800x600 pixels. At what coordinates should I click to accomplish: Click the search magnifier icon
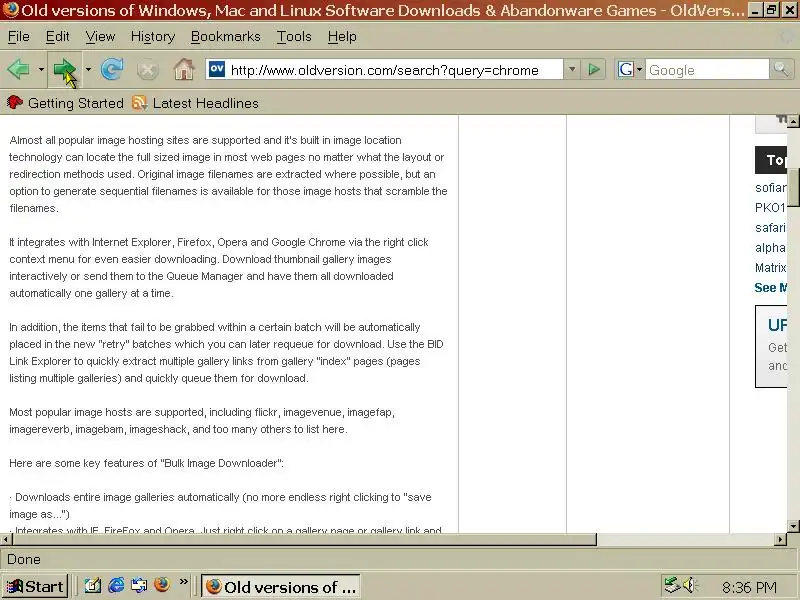781,69
